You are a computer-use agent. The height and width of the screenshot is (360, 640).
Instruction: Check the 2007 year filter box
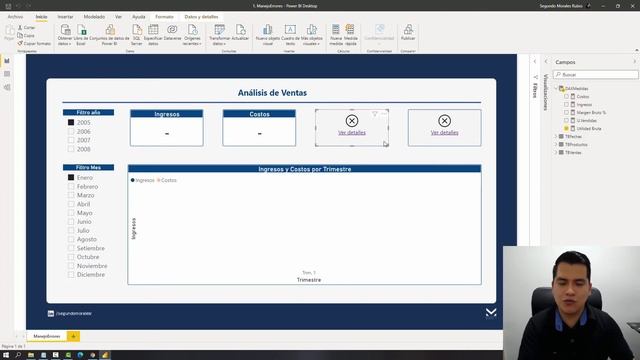[x=71, y=140]
